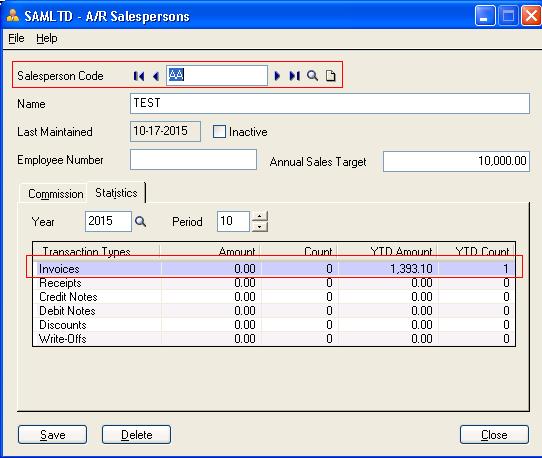Open the File menu

16,38
